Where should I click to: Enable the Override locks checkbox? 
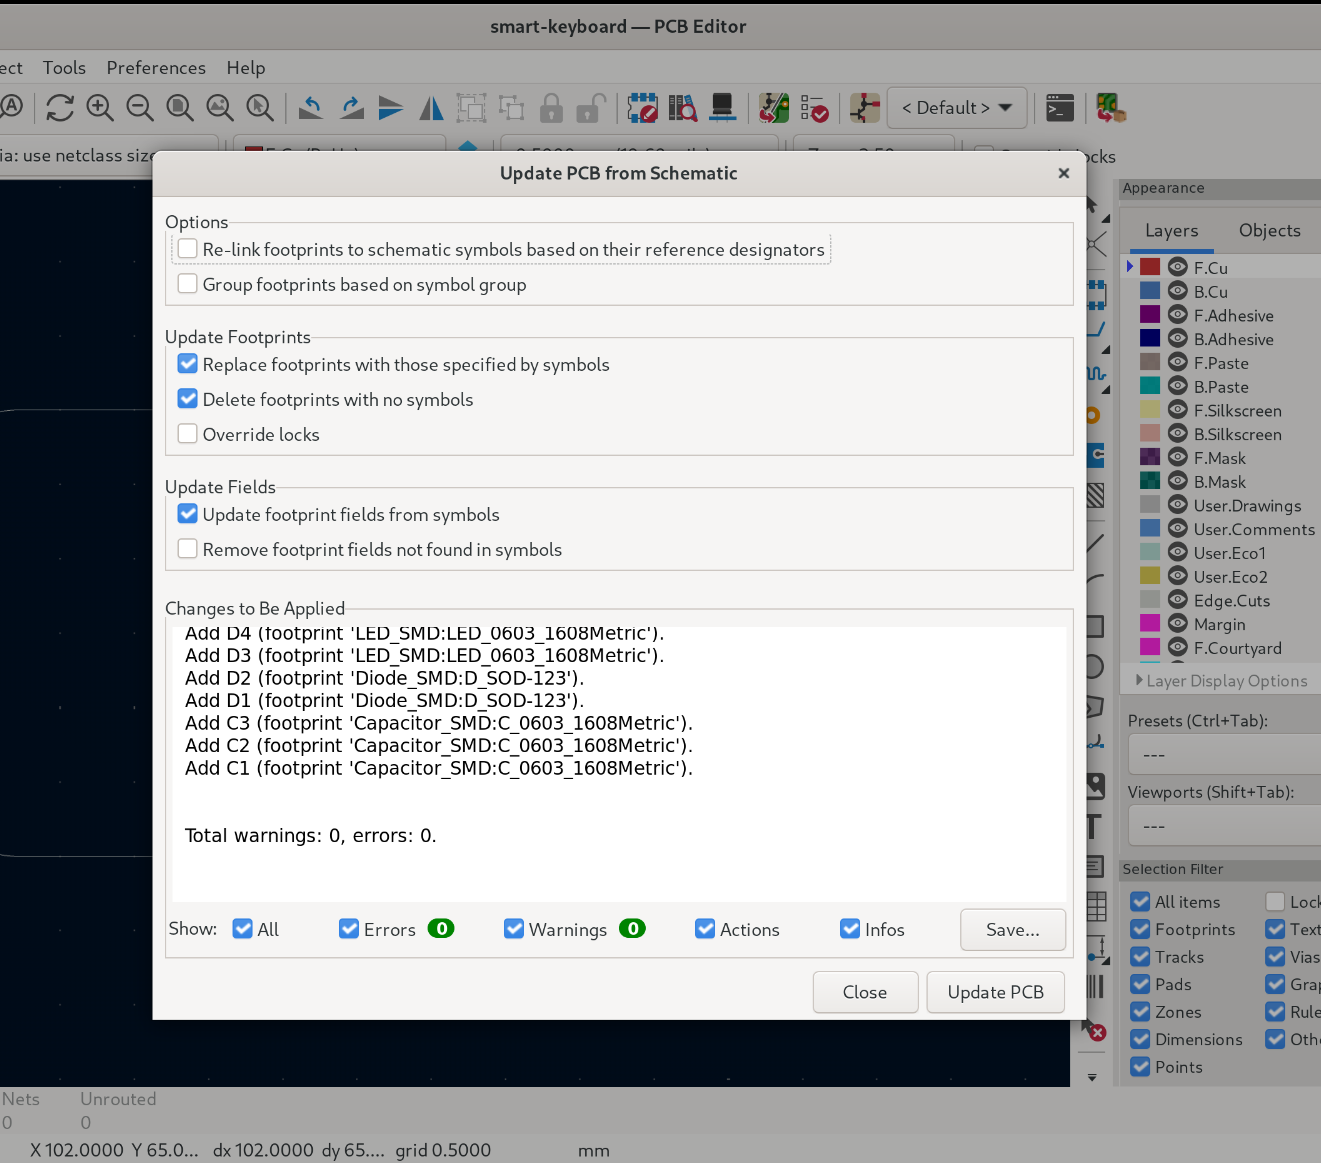click(x=187, y=433)
